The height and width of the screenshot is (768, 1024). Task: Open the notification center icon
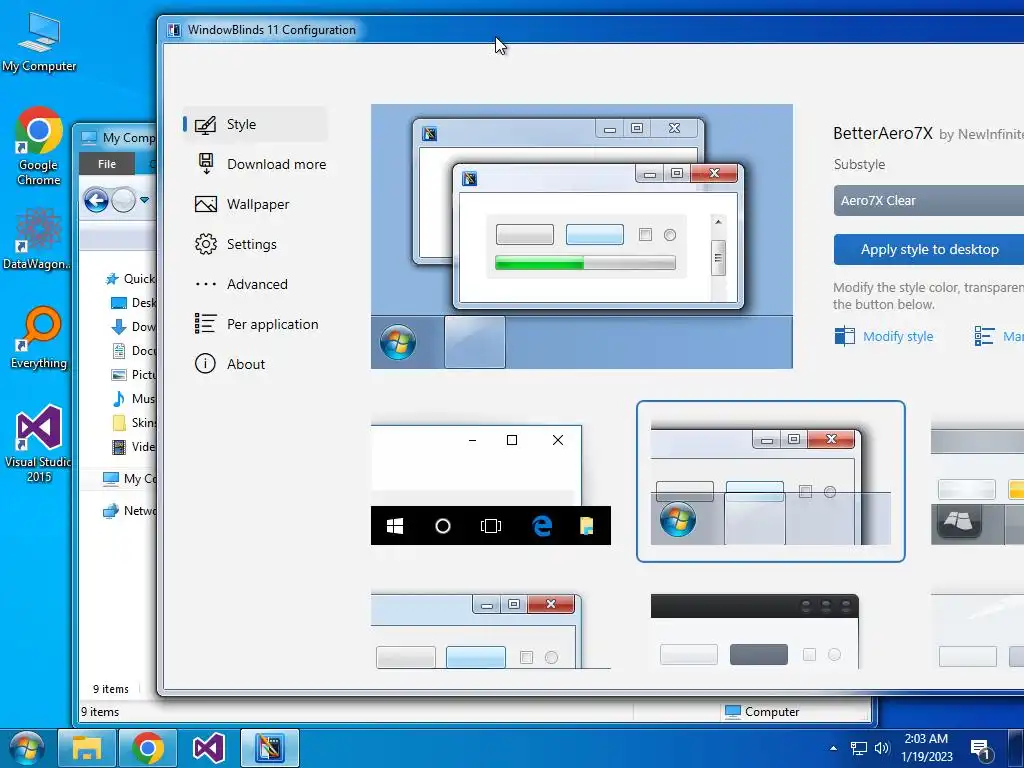[x=980, y=749]
